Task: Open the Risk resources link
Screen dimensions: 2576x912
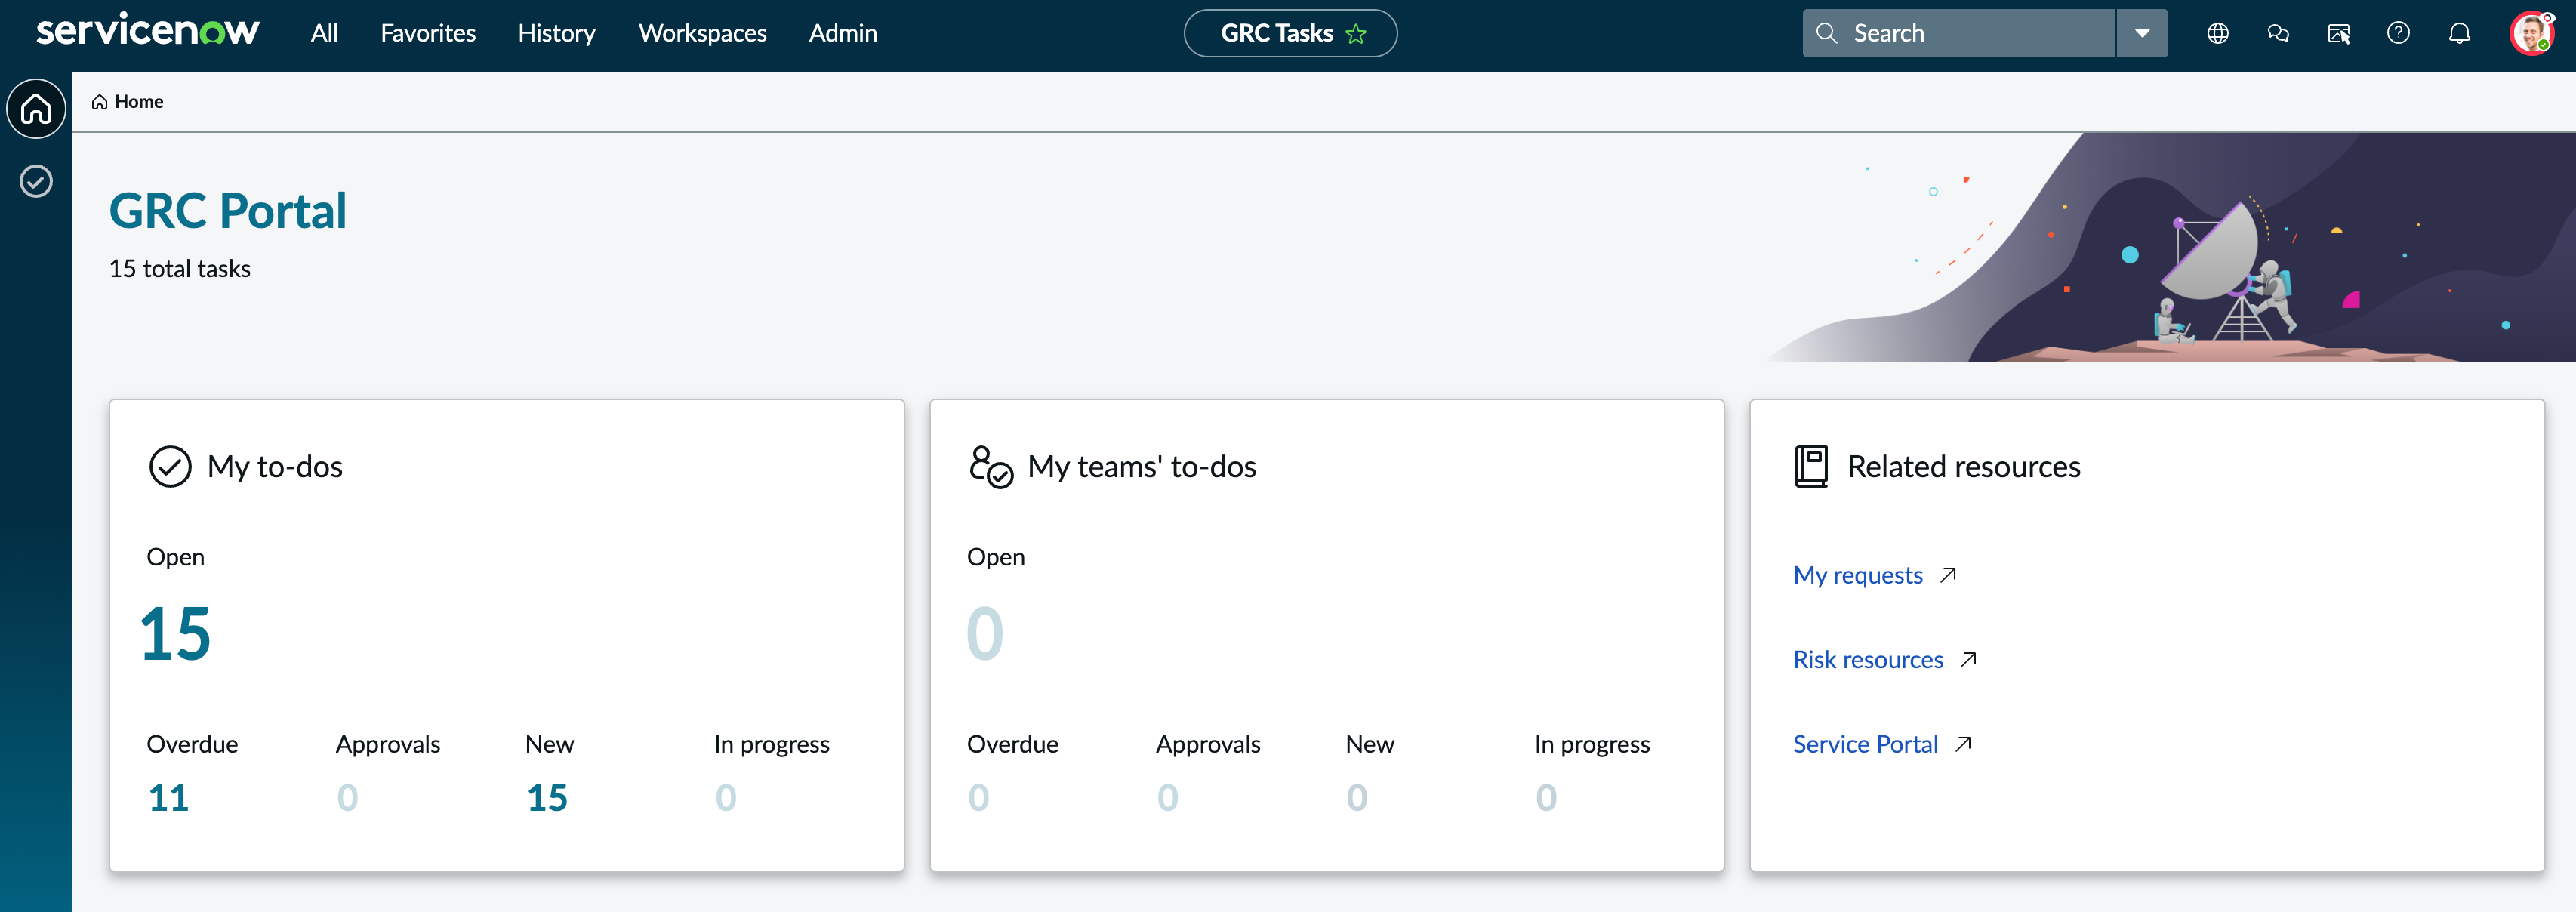Action: click(x=1867, y=660)
